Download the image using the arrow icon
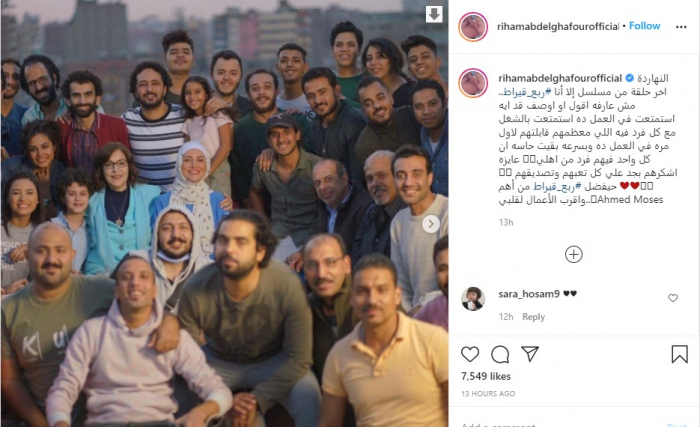The height and width of the screenshot is (427, 700). (x=434, y=14)
